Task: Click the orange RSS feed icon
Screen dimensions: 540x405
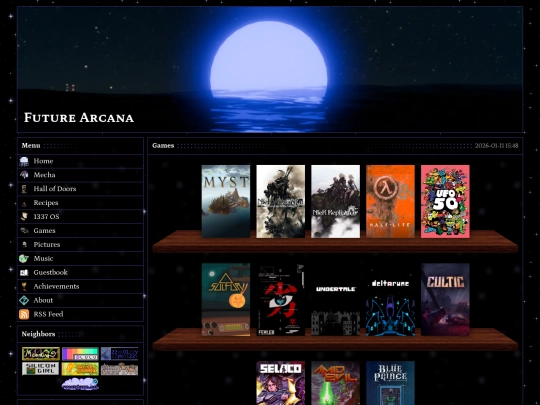Action: [24, 314]
